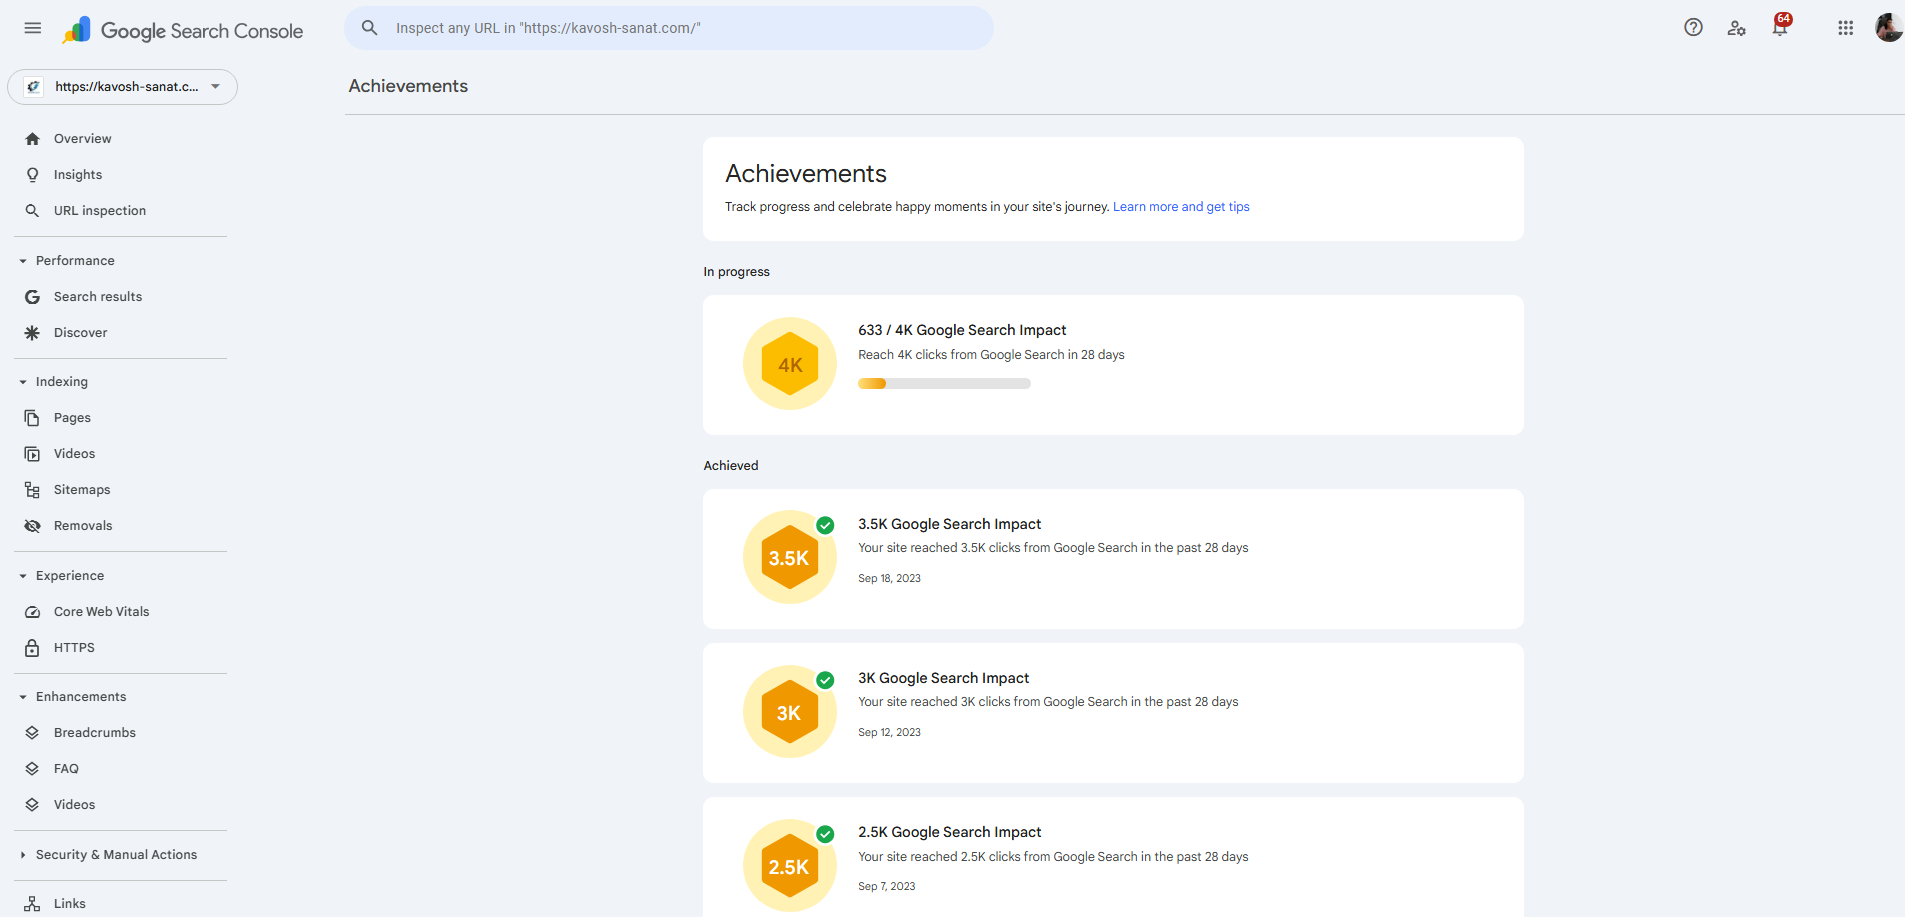Open the user settings people icon
Screen dimensions: 1905x917
[1737, 28]
